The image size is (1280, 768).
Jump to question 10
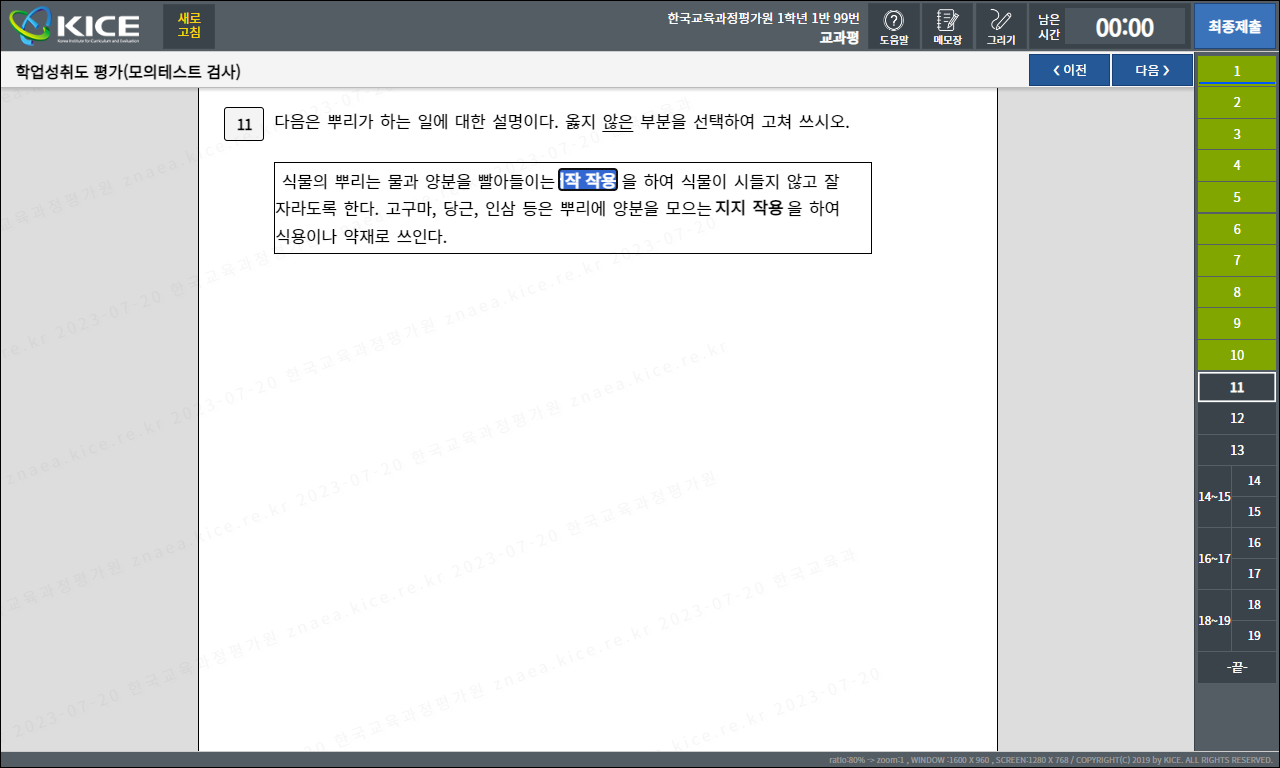click(x=1237, y=355)
